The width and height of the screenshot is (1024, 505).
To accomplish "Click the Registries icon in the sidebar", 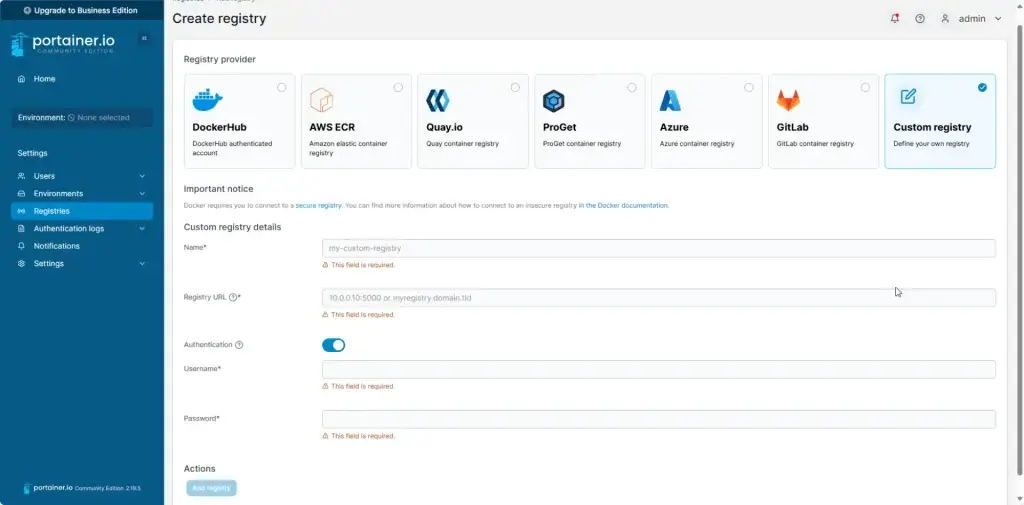I will click(x=22, y=212).
